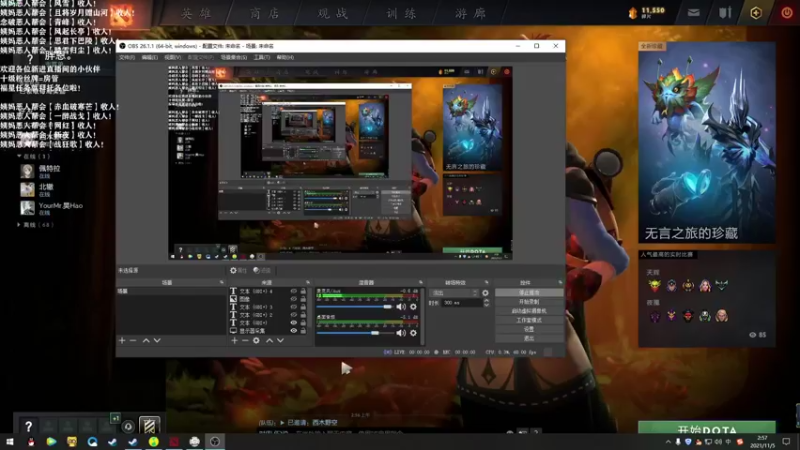The width and height of the screenshot is (800, 450).
Task: Switch to the 商店 tab in Dota
Action: click(x=265, y=13)
